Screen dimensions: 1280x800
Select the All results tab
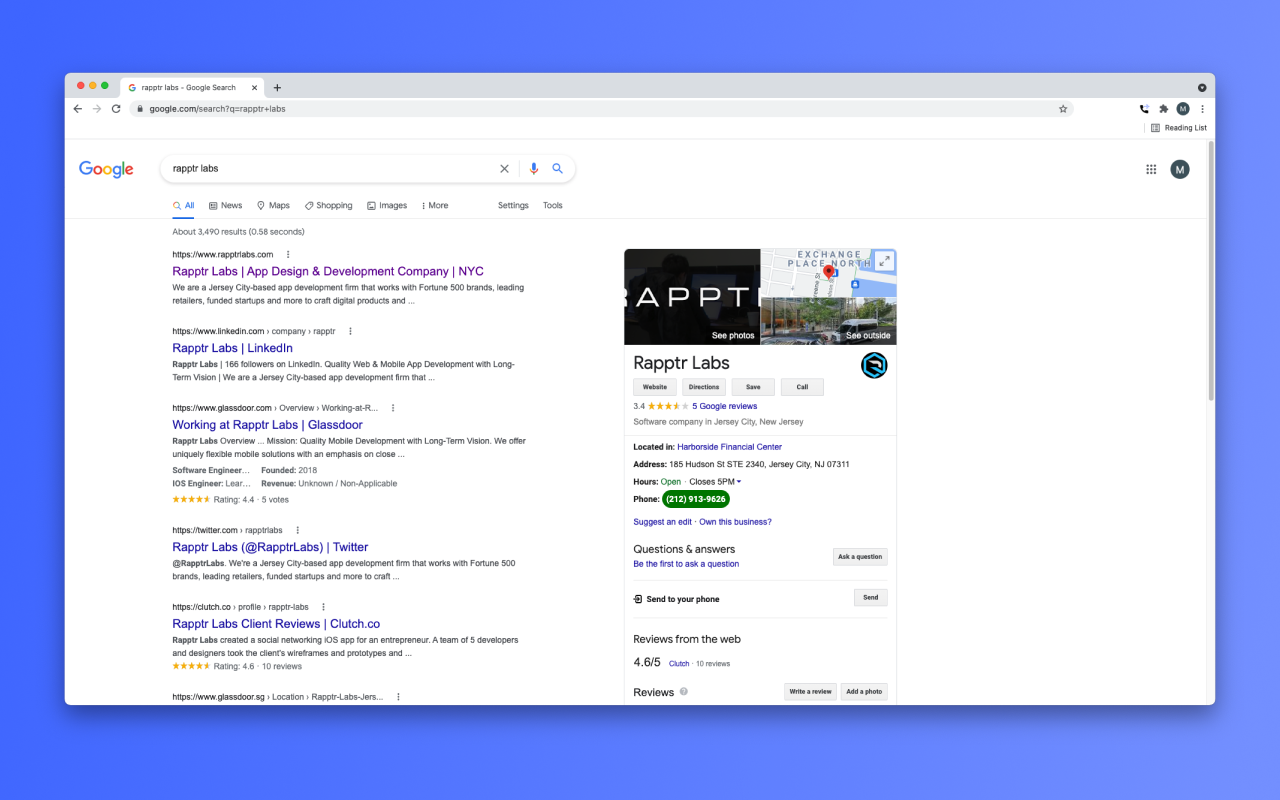tap(184, 206)
